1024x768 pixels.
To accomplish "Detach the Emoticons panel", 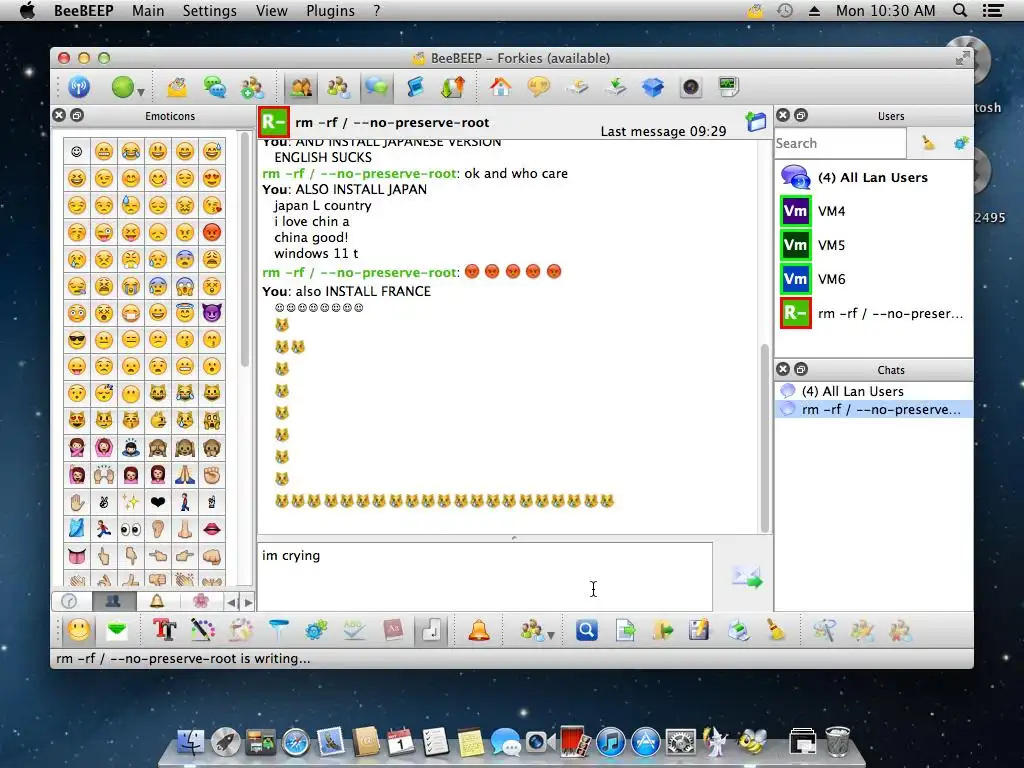I will [x=77, y=115].
